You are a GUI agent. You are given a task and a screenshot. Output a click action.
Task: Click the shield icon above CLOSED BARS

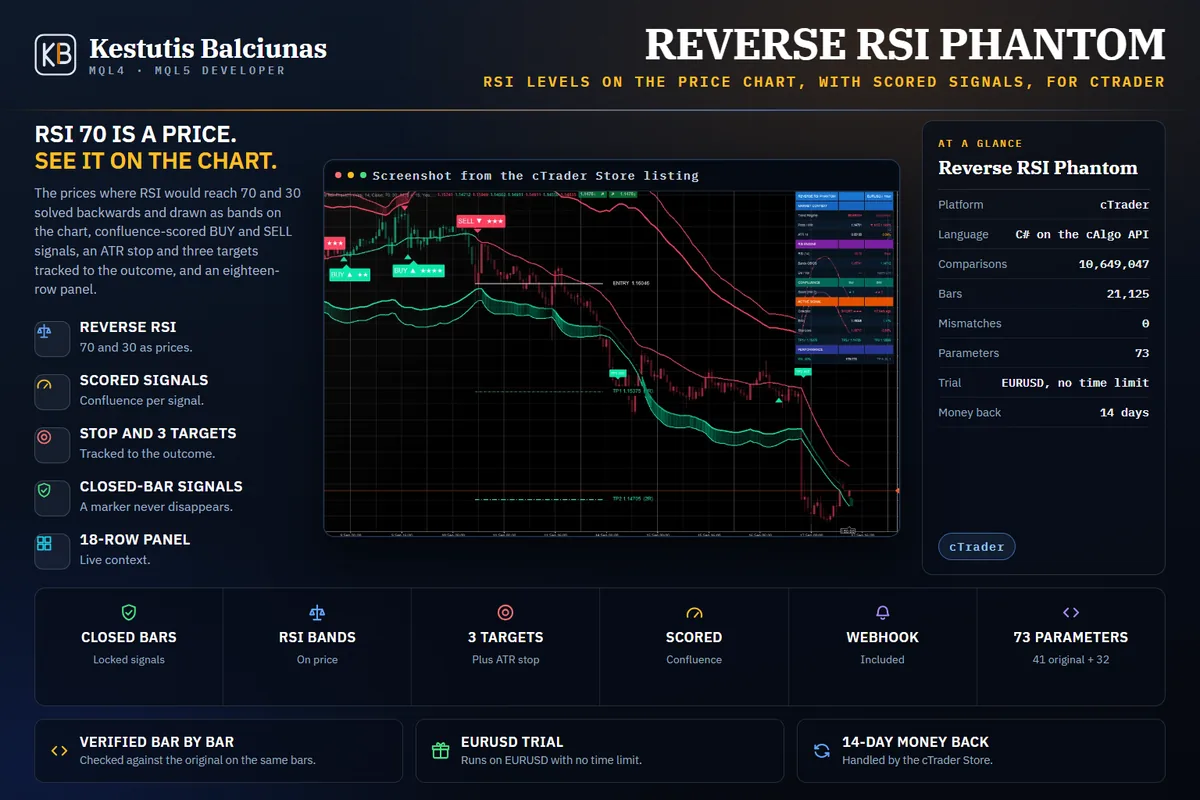click(x=129, y=612)
